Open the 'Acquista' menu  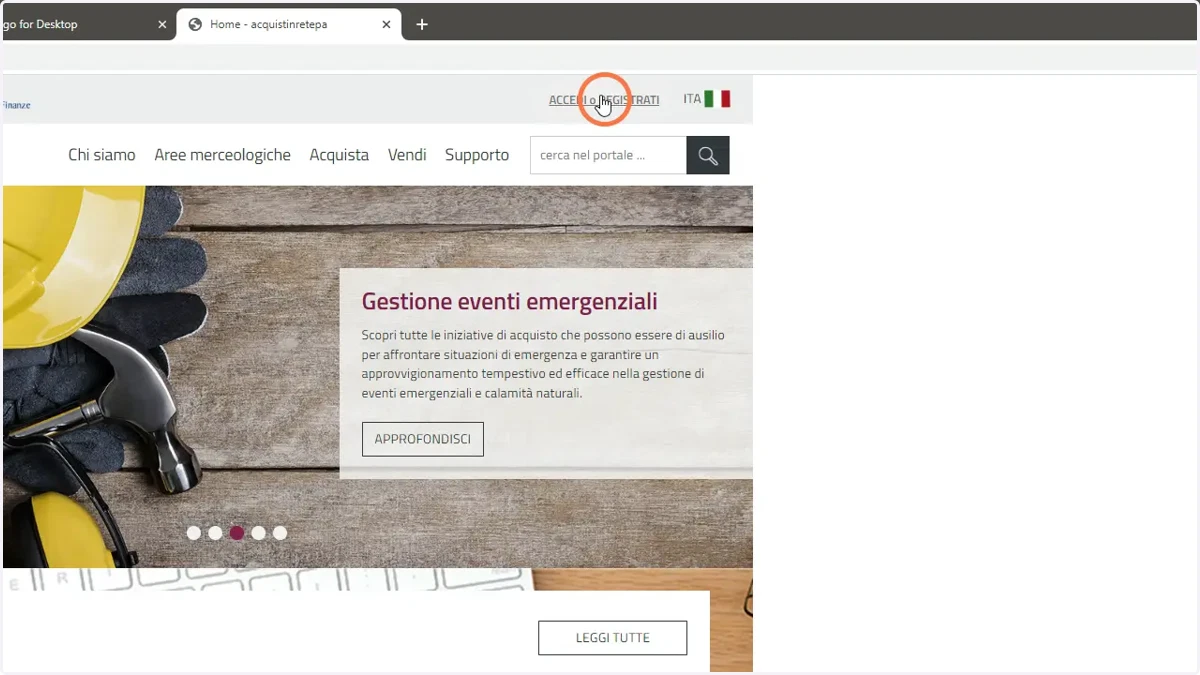[339, 155]
